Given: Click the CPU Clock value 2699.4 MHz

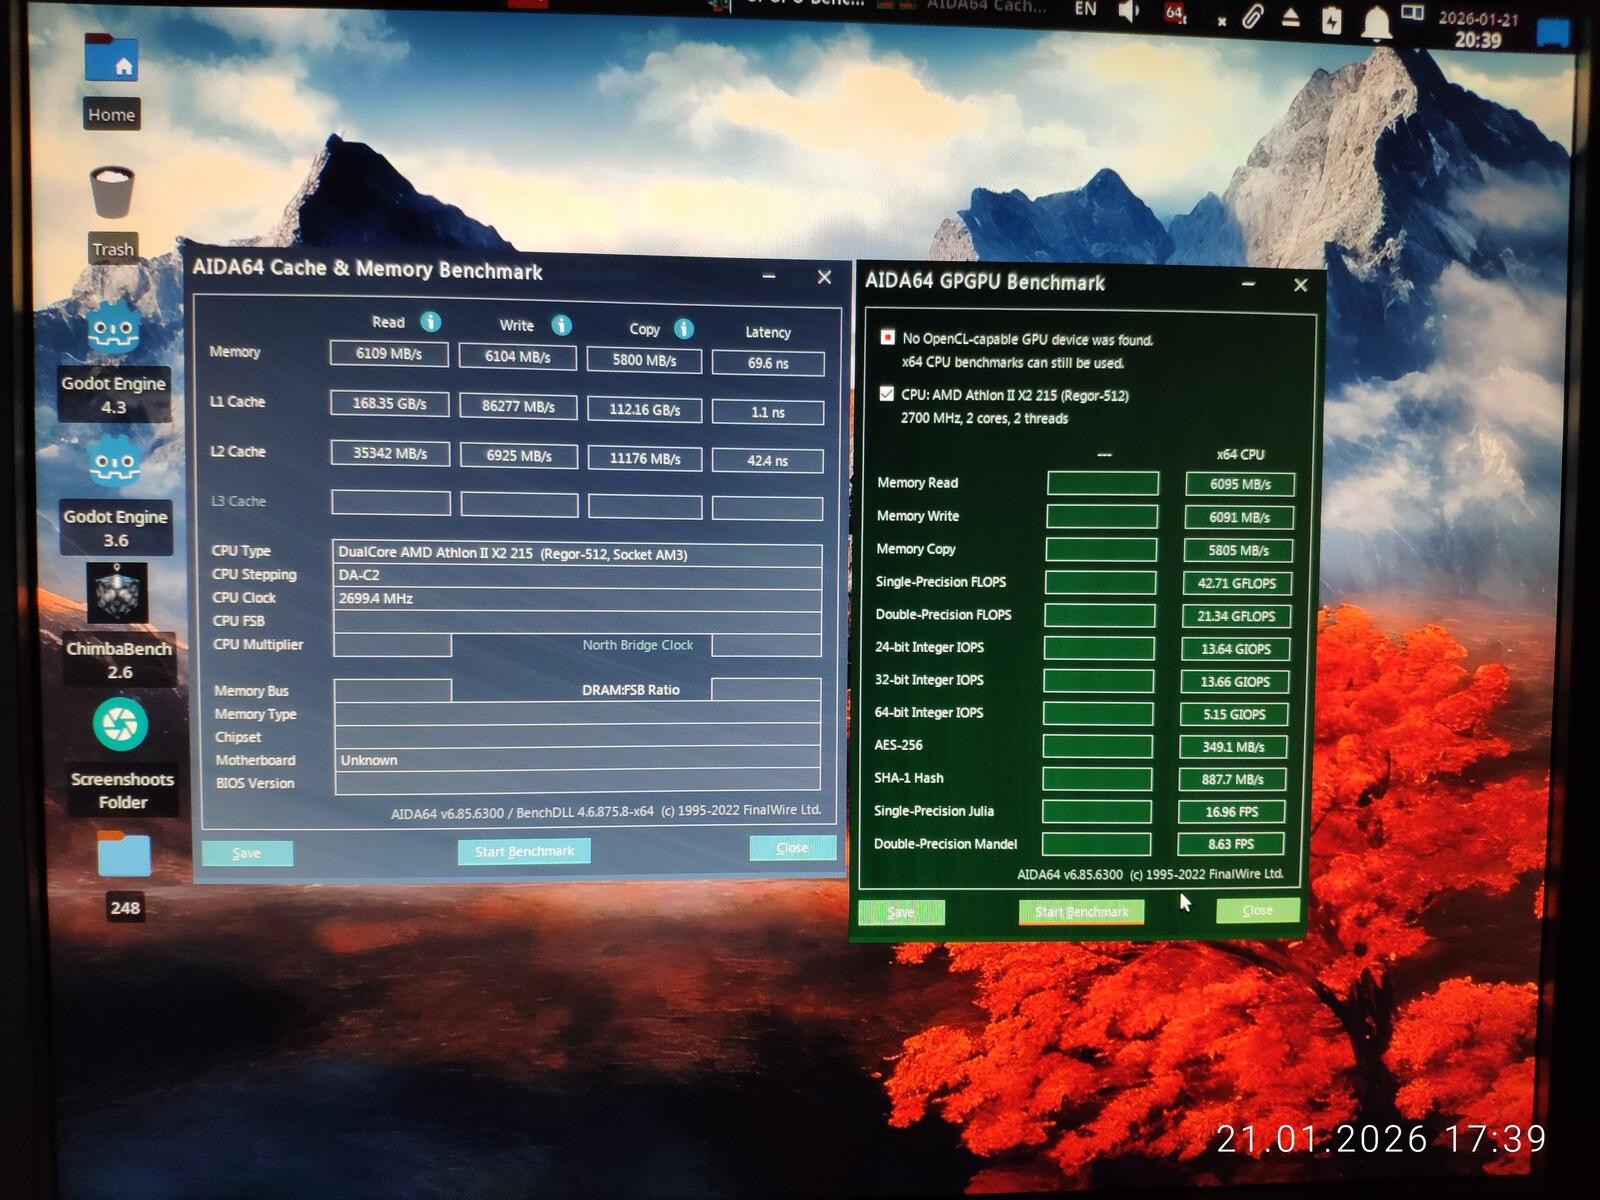Looking at the screenshot, I should tap(577, 599).
